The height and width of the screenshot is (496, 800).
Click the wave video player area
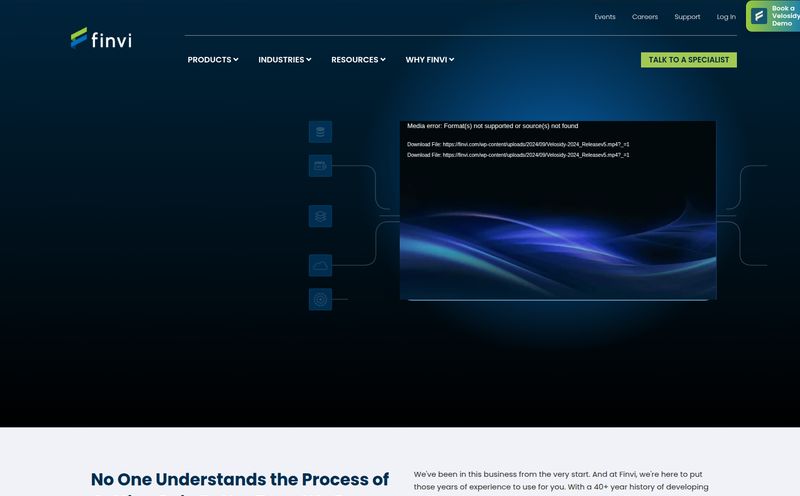[558, 240]
